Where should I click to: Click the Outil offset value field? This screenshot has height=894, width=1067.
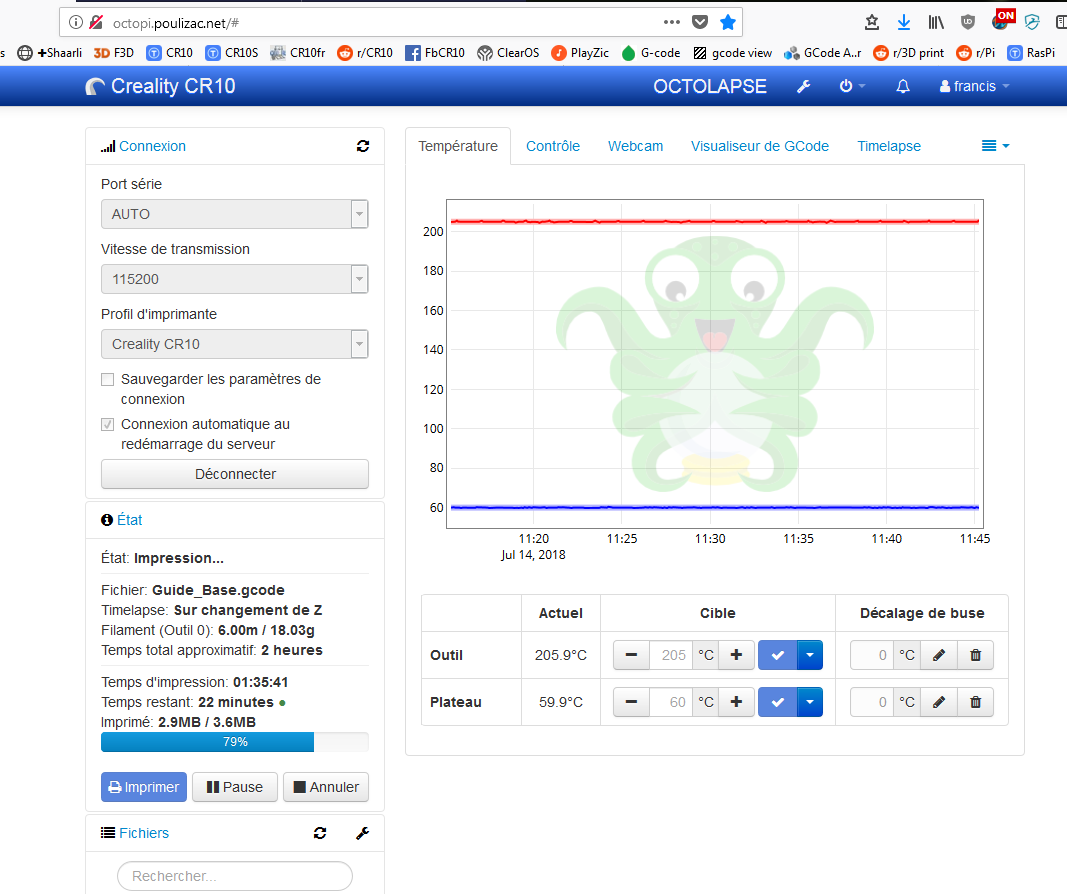point(872,655)
